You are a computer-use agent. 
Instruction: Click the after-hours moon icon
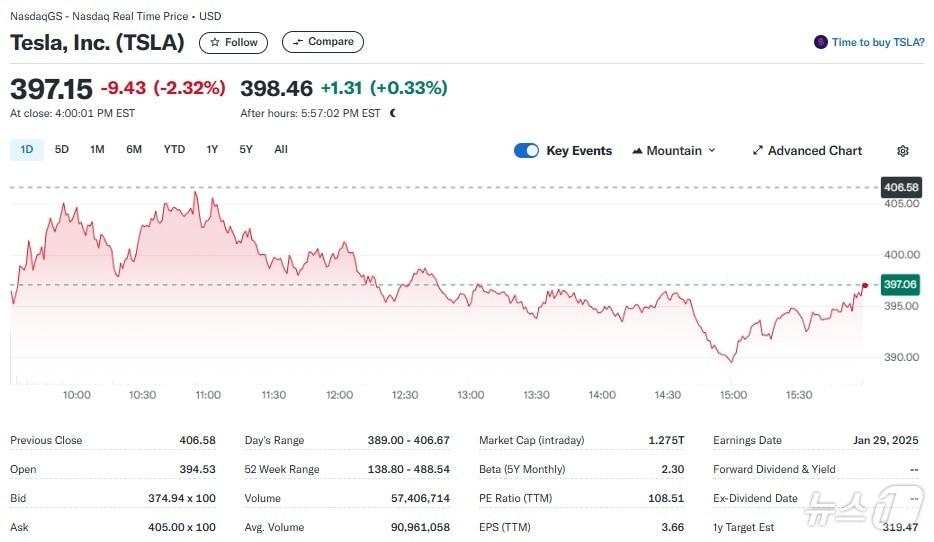(393, 113)
